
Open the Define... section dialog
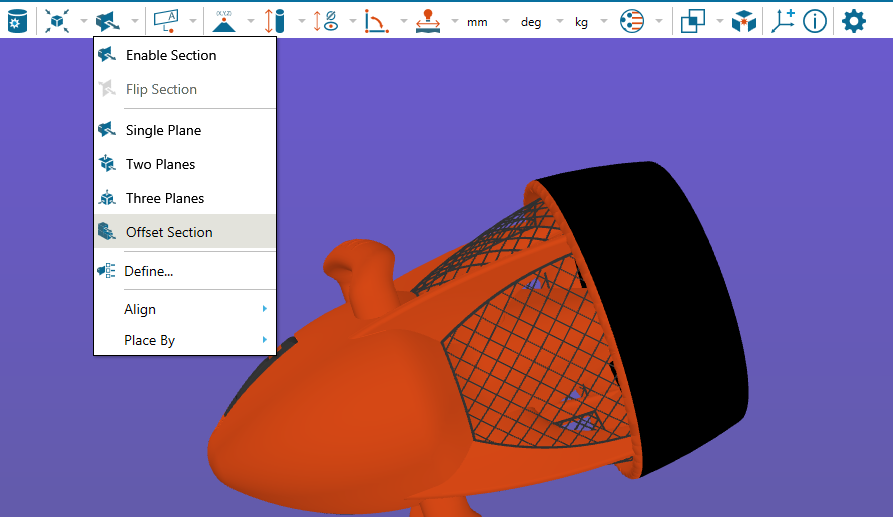[x=148, y=270]
